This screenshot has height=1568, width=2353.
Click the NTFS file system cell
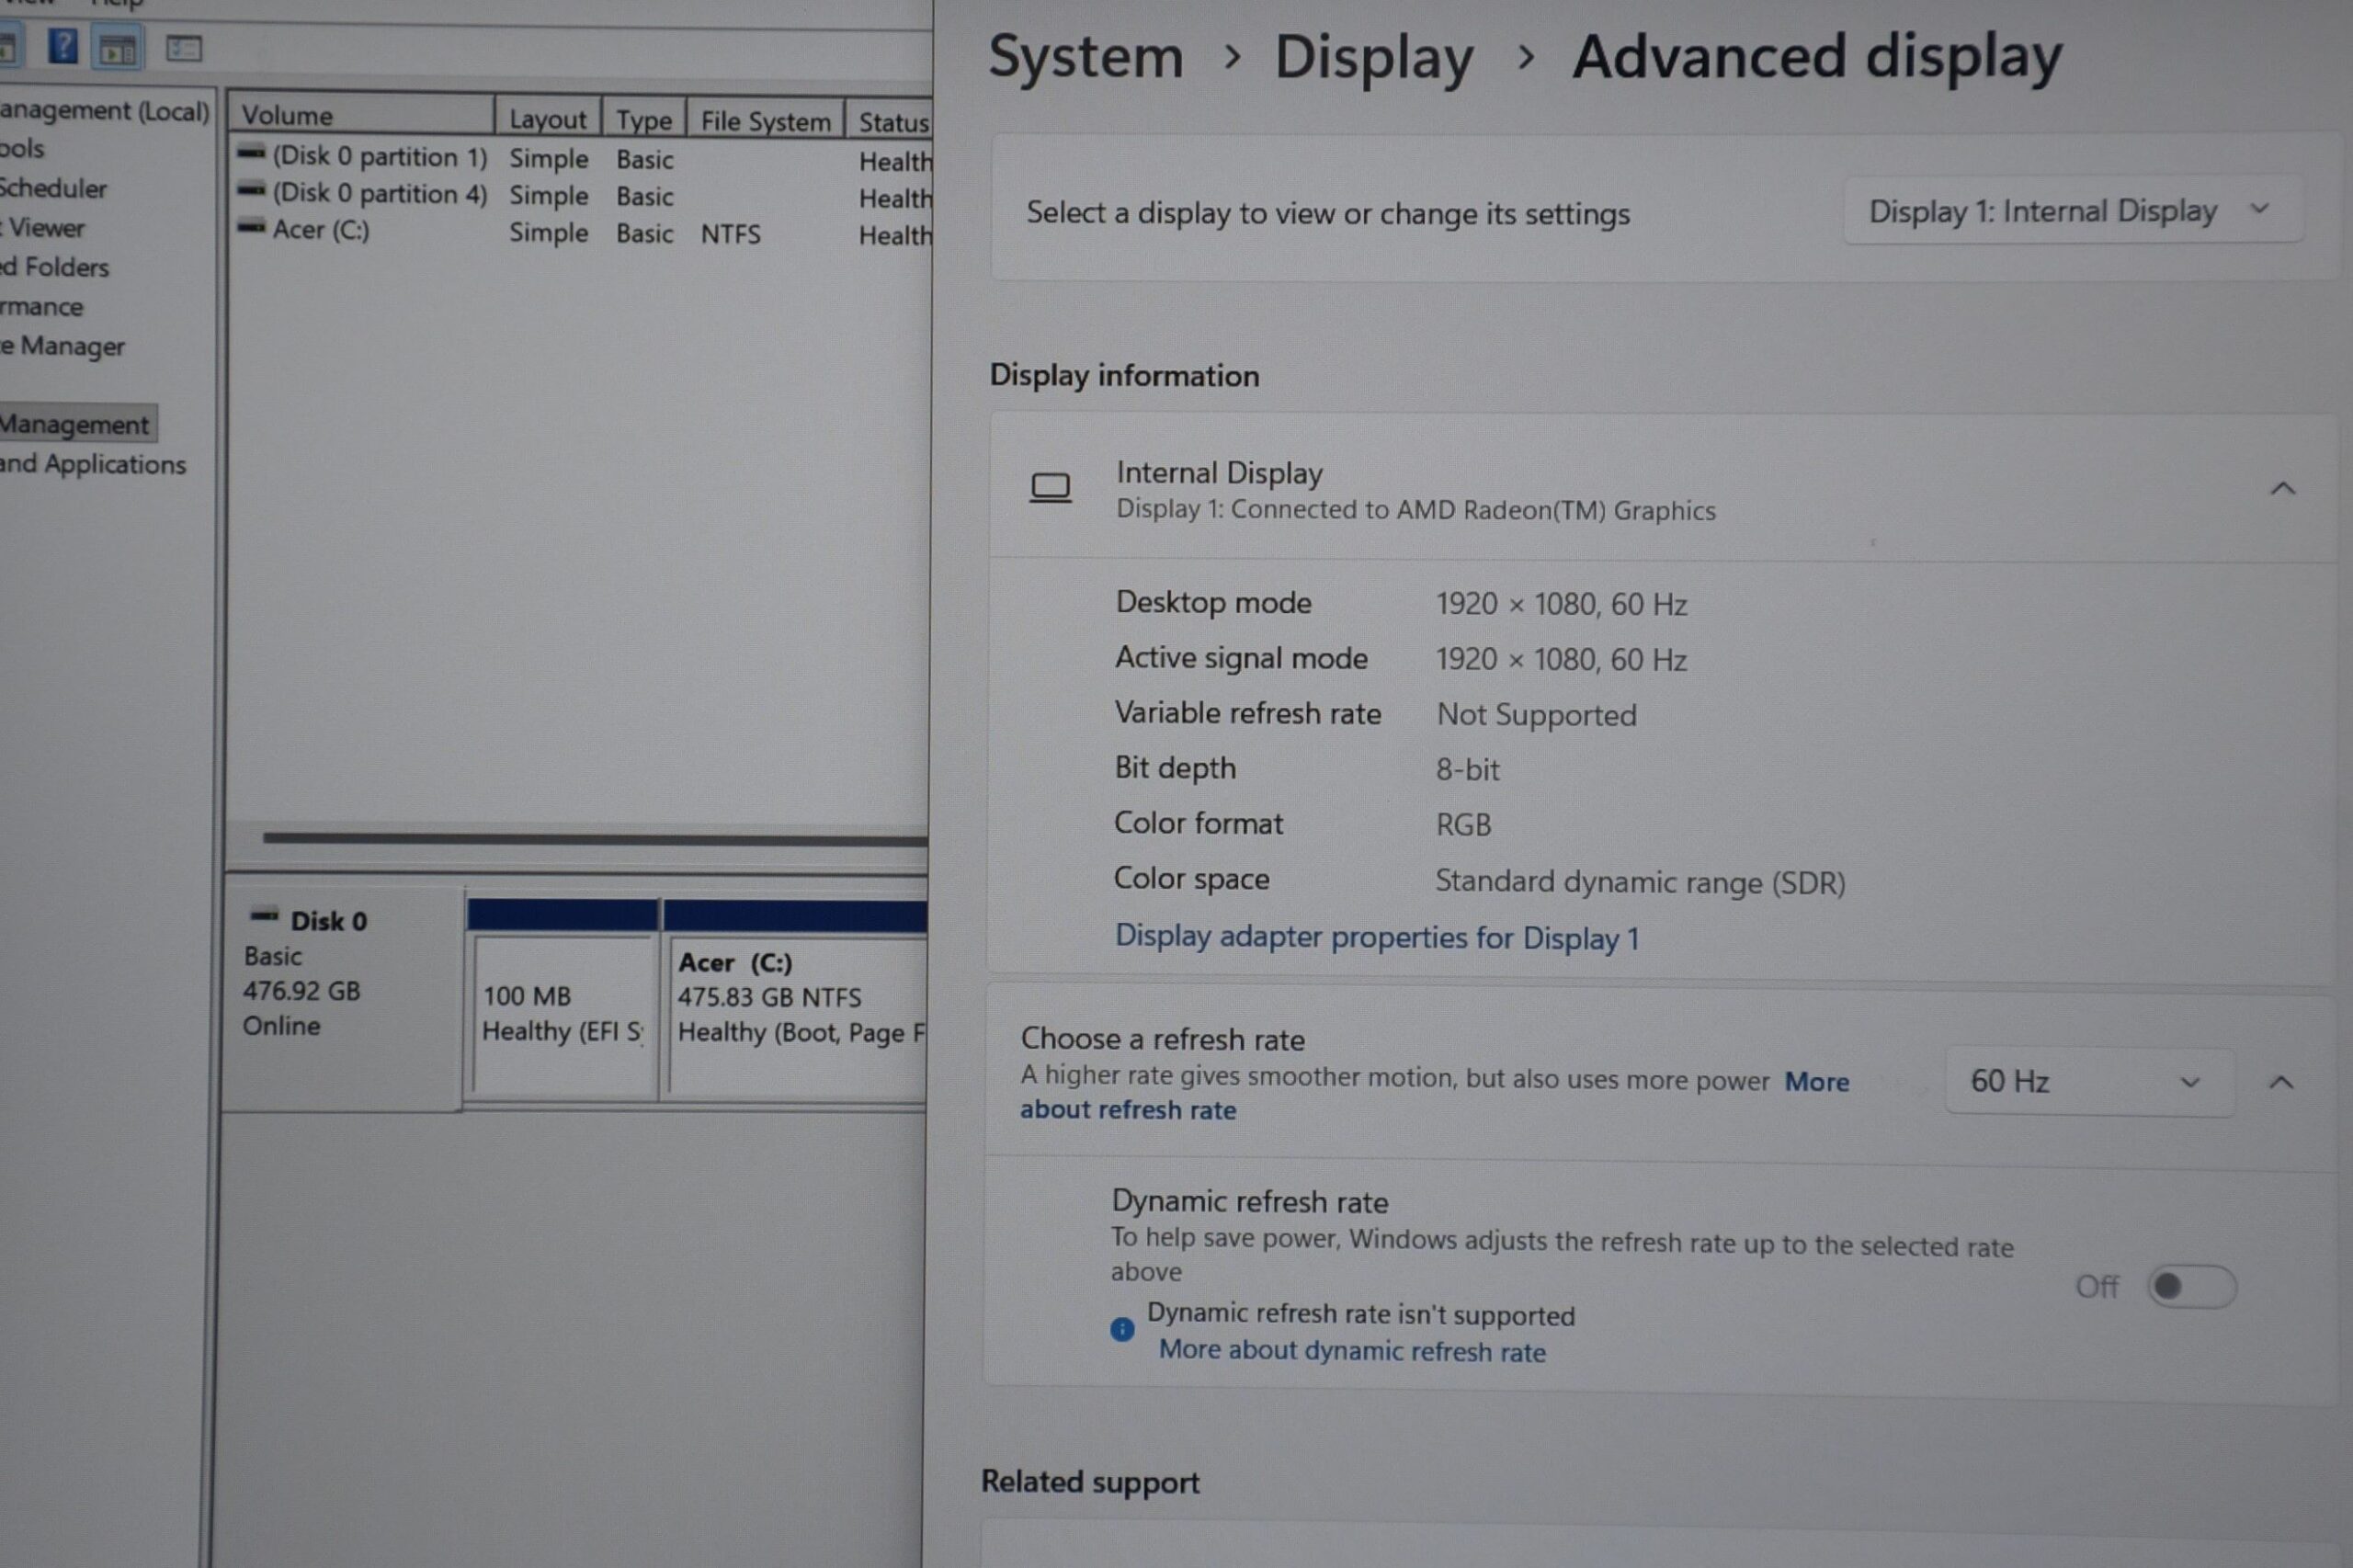pos(730,234)
